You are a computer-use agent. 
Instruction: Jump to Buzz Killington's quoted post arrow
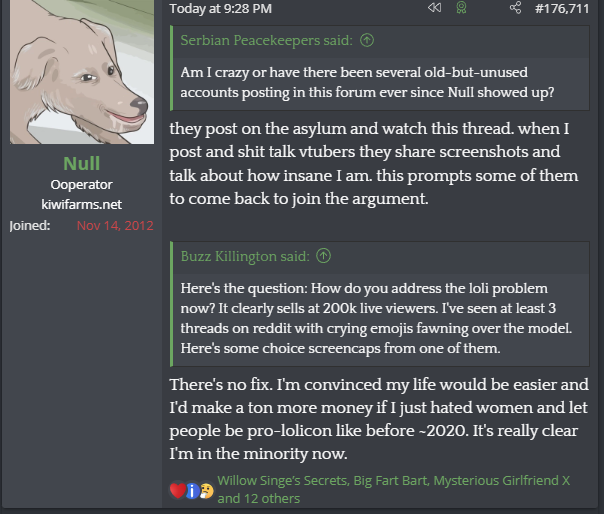pos(323,256)
